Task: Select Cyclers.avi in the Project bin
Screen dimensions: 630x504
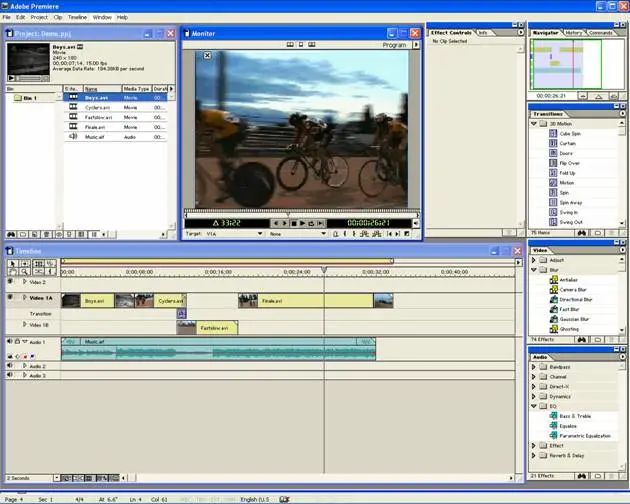Action: click(x=115, y=108)
